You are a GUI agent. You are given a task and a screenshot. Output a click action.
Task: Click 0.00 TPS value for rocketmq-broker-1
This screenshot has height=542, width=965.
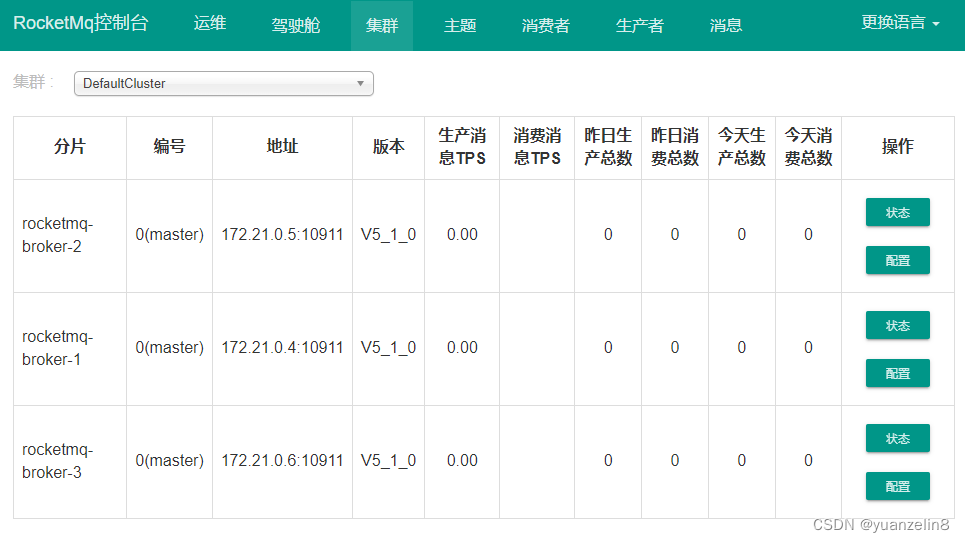coord(462,348)
